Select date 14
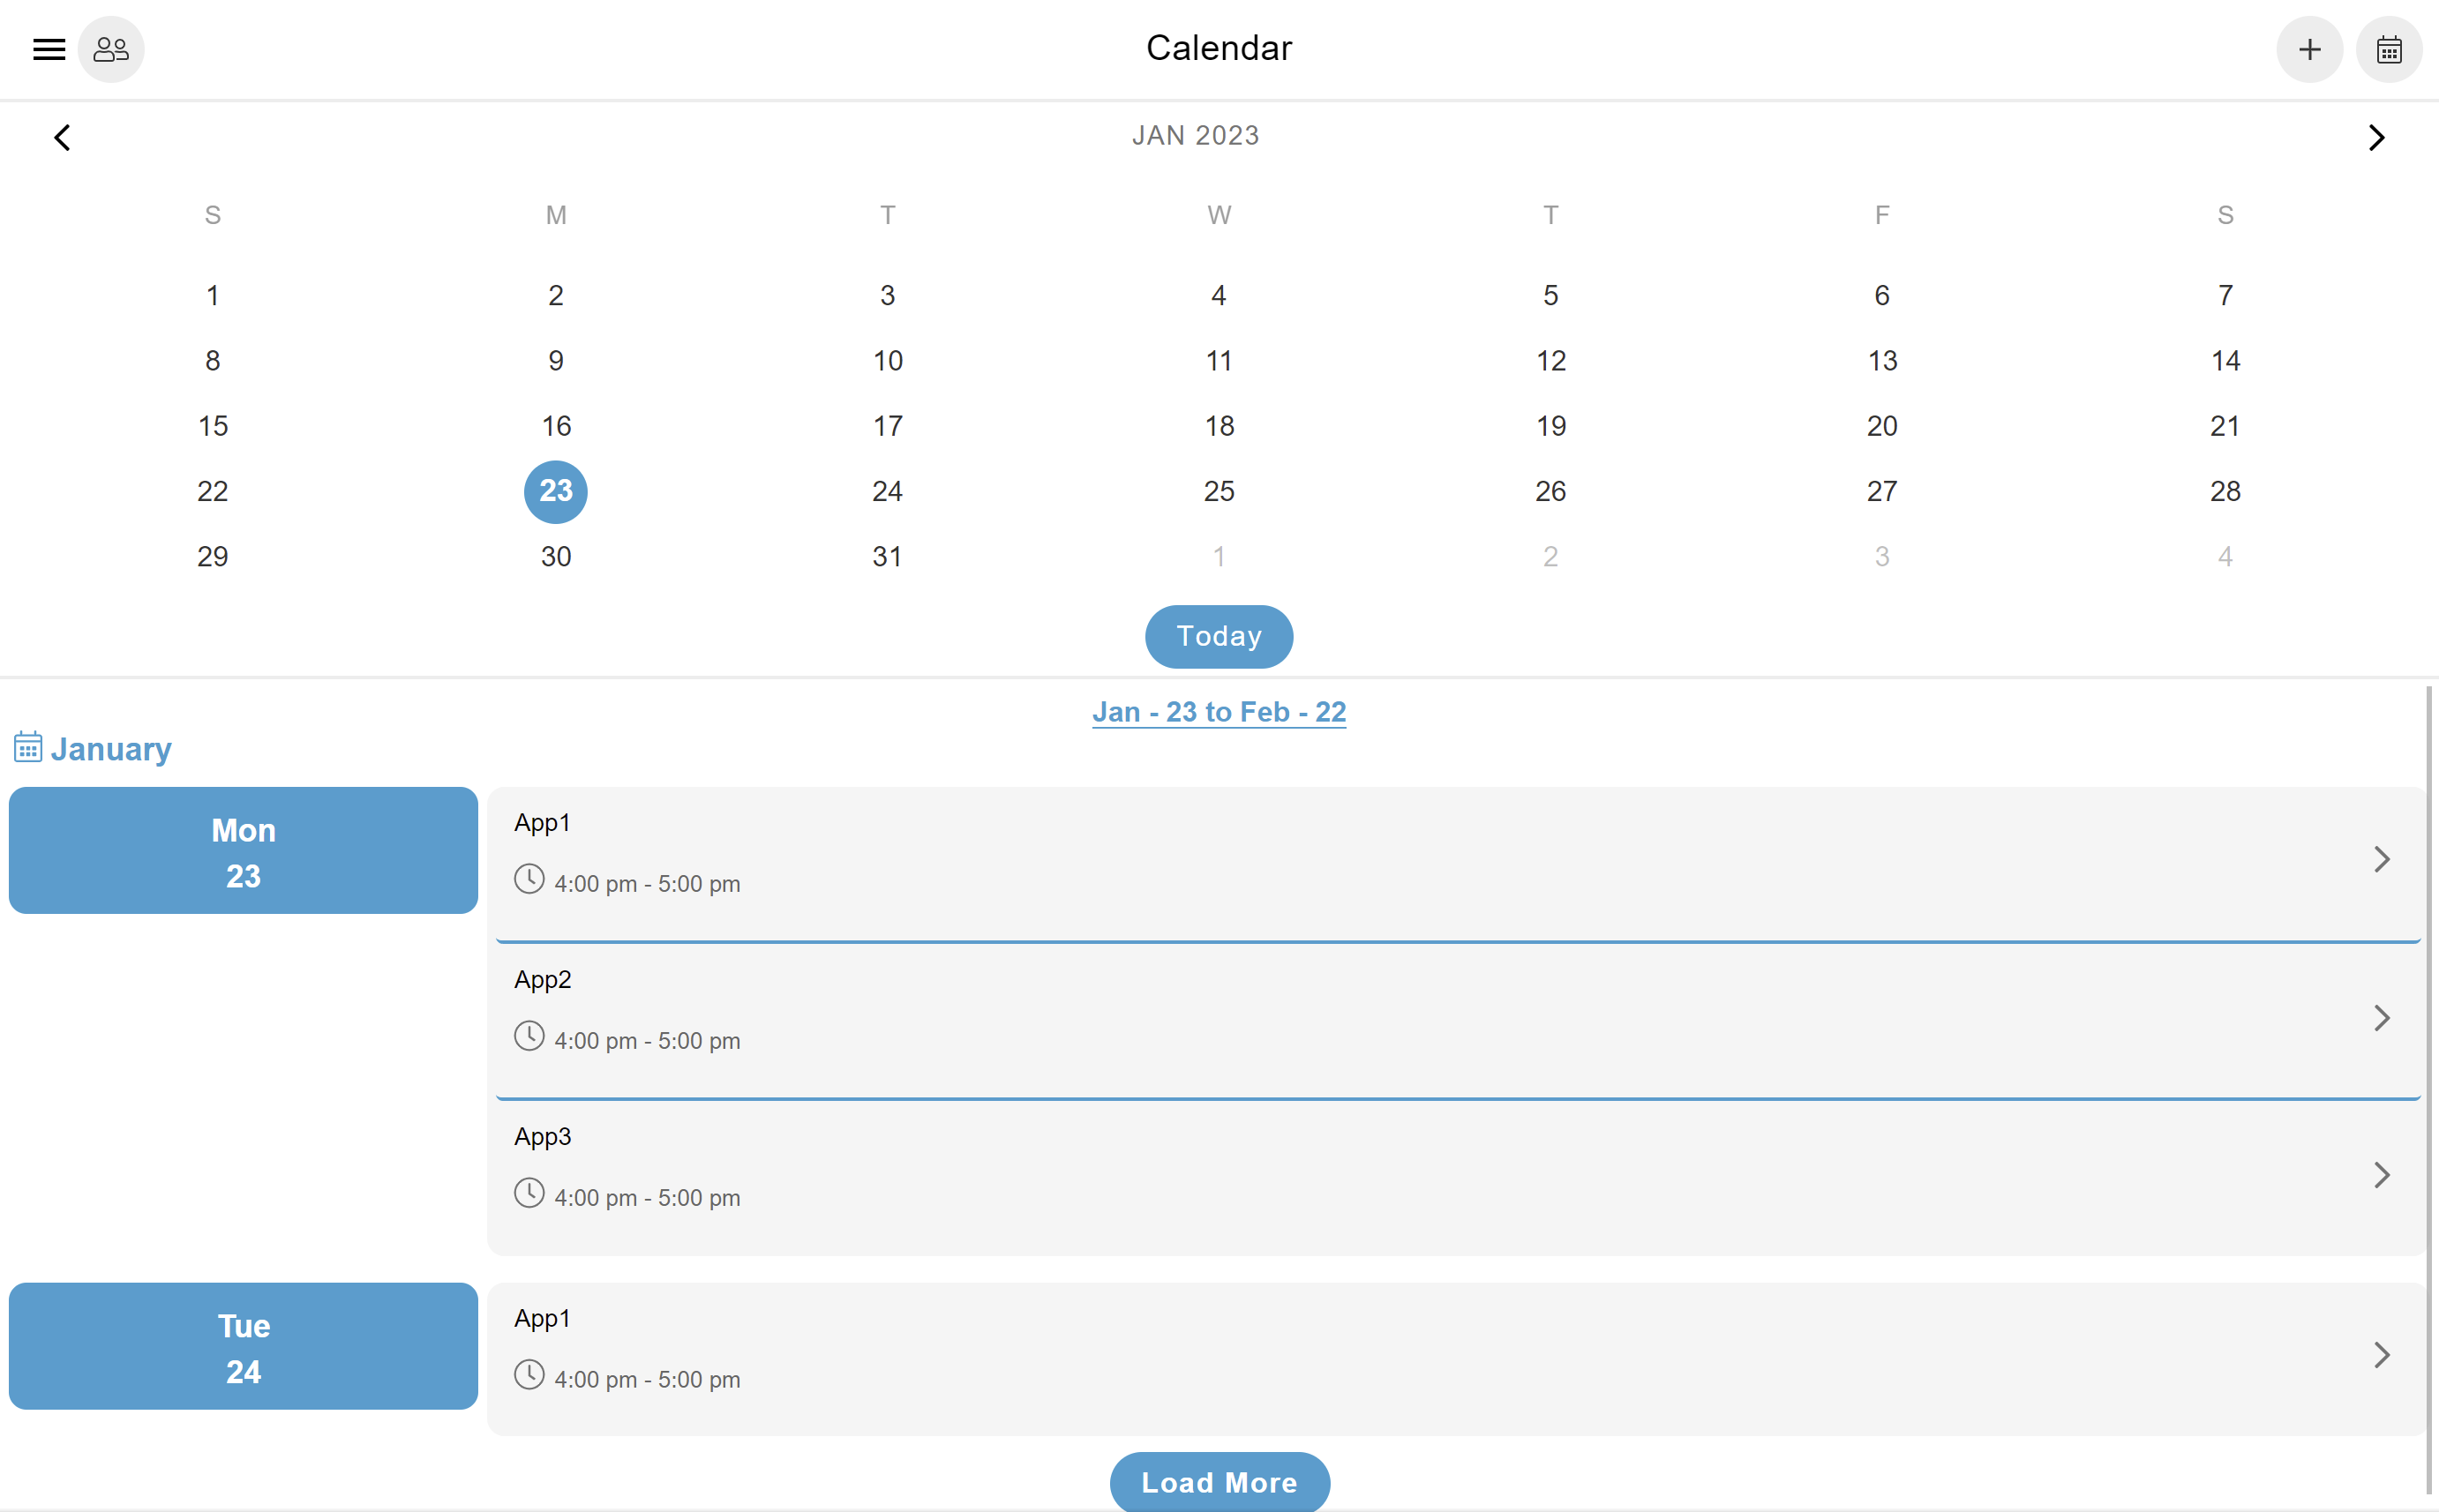This screenshot has width=2439, height=1512. tap(2225, 360)
